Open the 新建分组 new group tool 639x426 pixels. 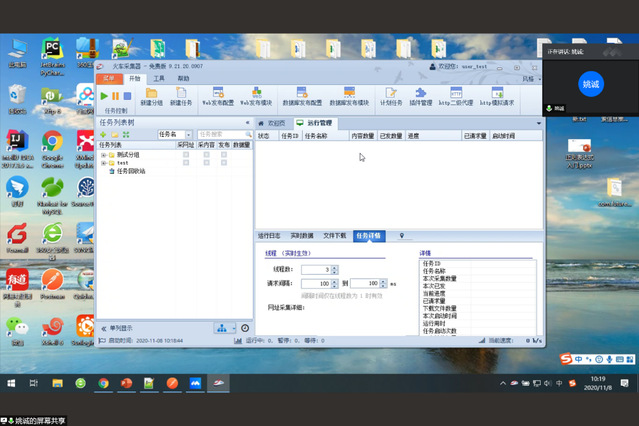click(x=152, y=96)
